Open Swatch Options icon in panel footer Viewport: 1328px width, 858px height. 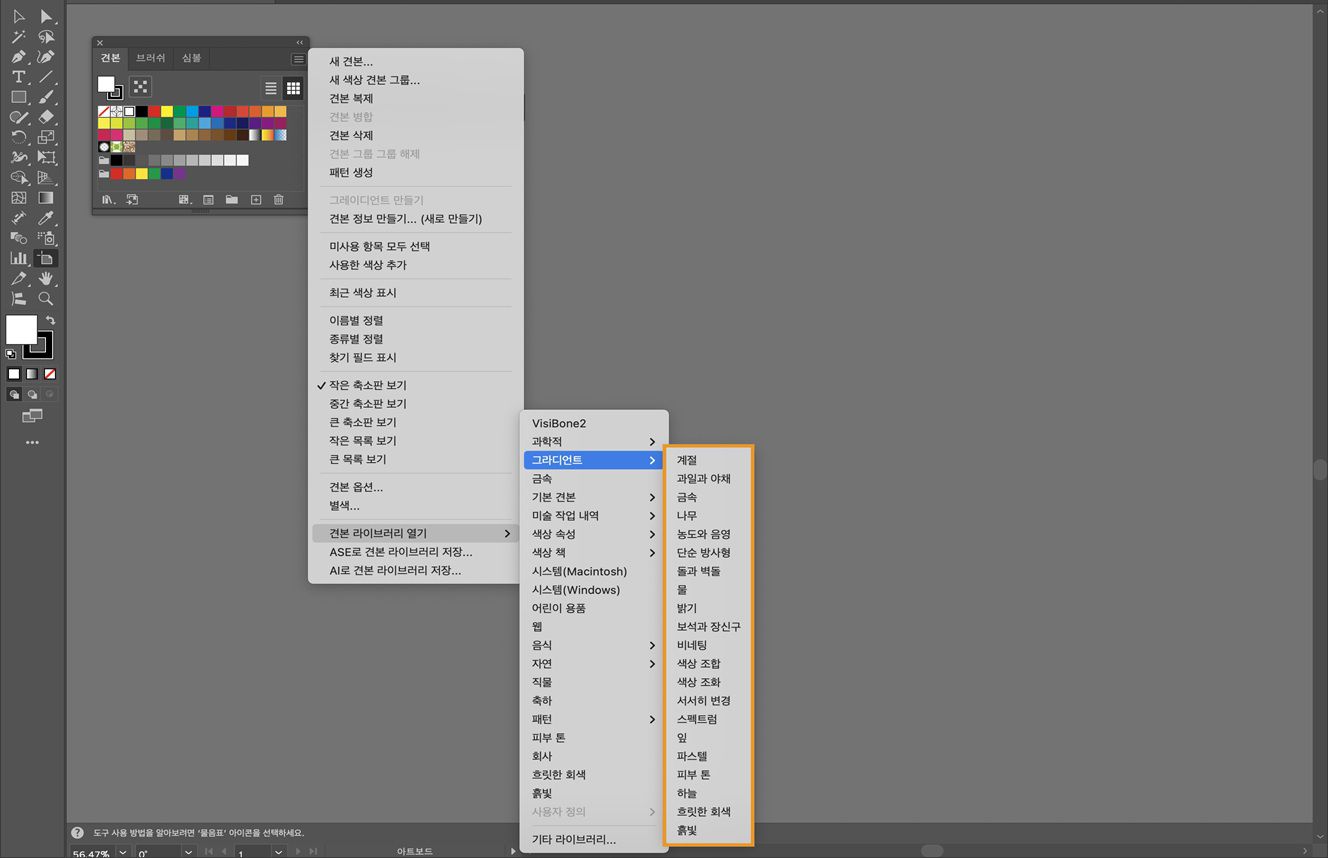208,200
